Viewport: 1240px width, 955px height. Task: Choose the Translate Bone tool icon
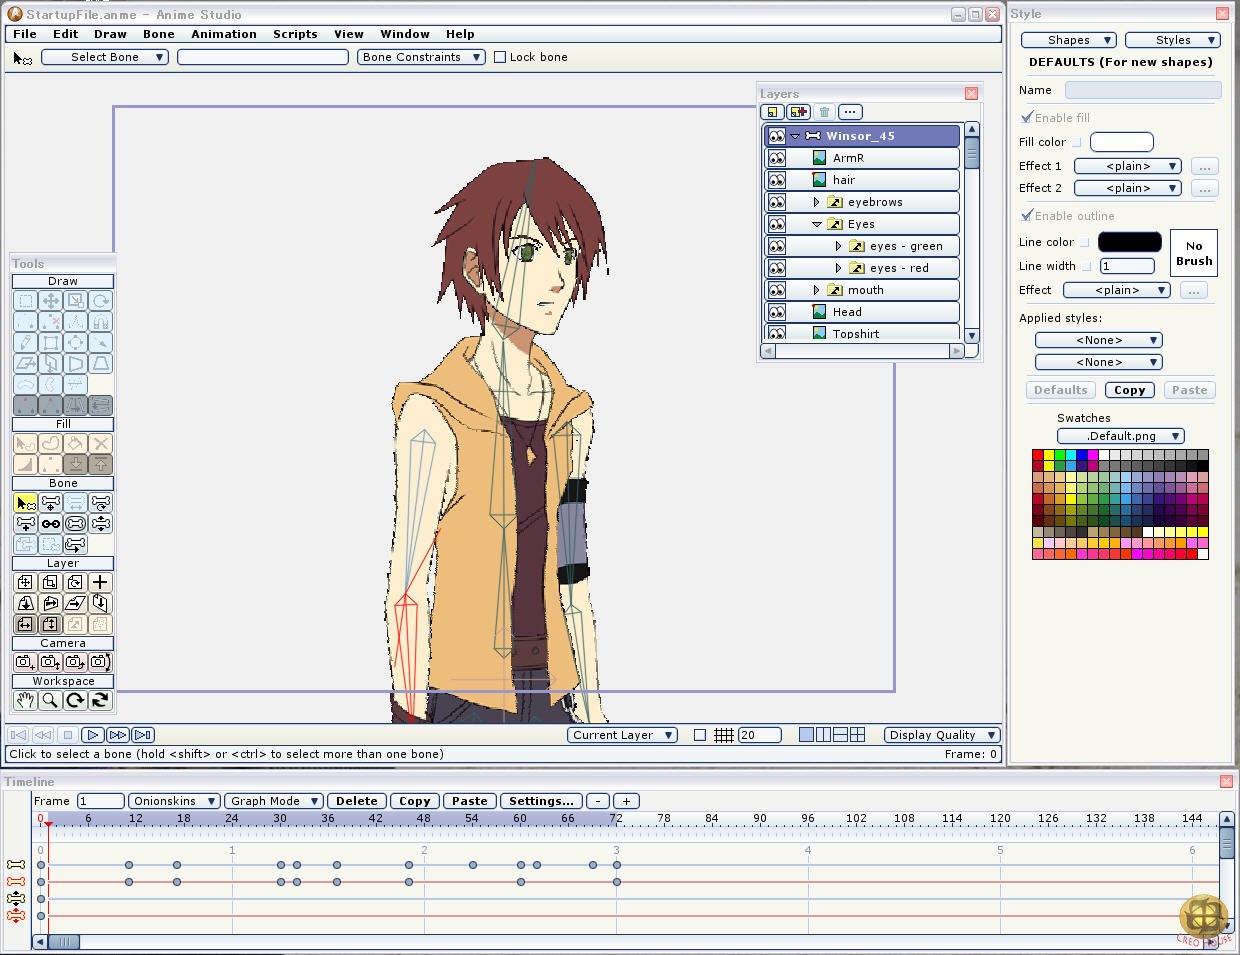pyautogui.click(x=50, y=503)
